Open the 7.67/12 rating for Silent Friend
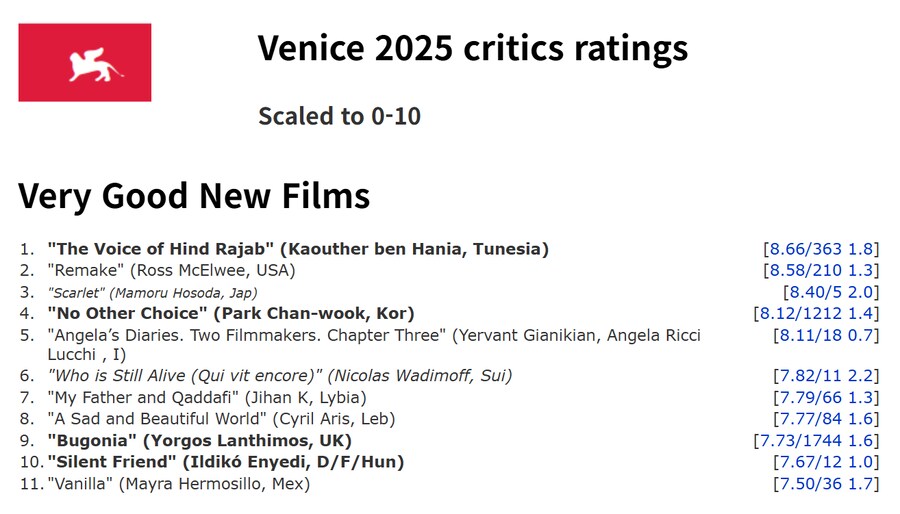900x514 pixels. [x=827, y=462]
